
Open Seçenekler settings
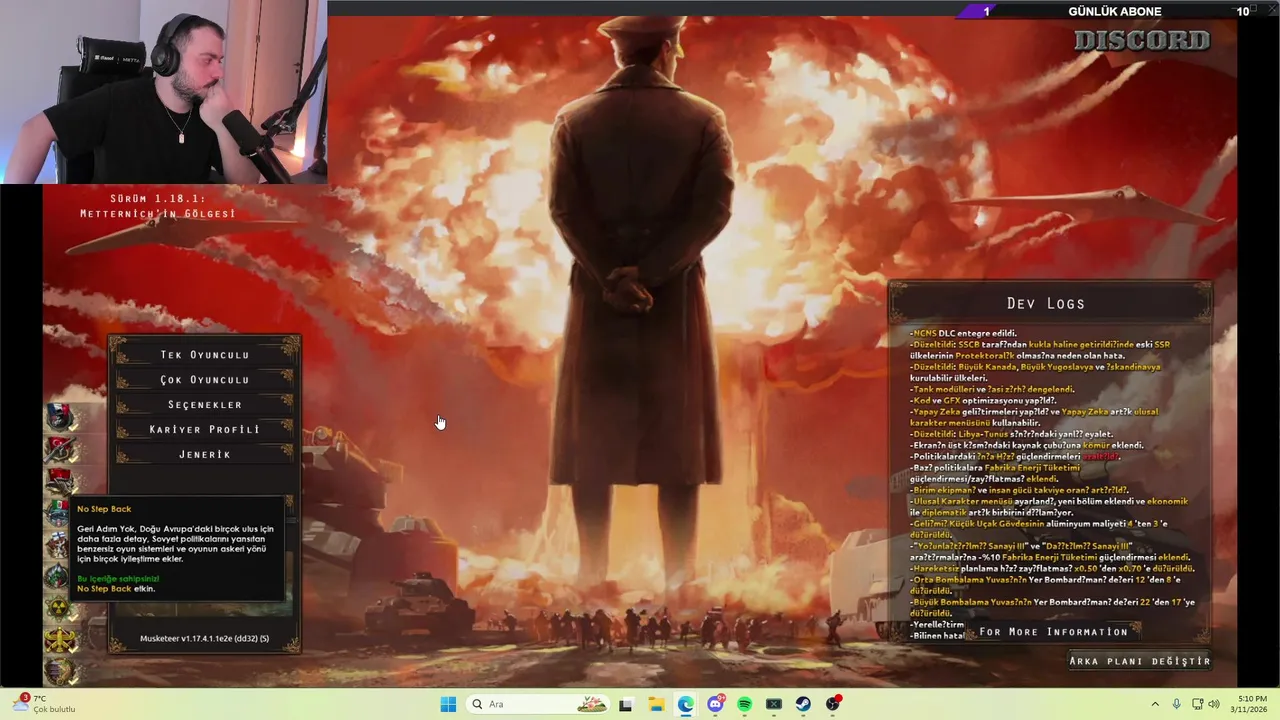[x=205, y=405]
